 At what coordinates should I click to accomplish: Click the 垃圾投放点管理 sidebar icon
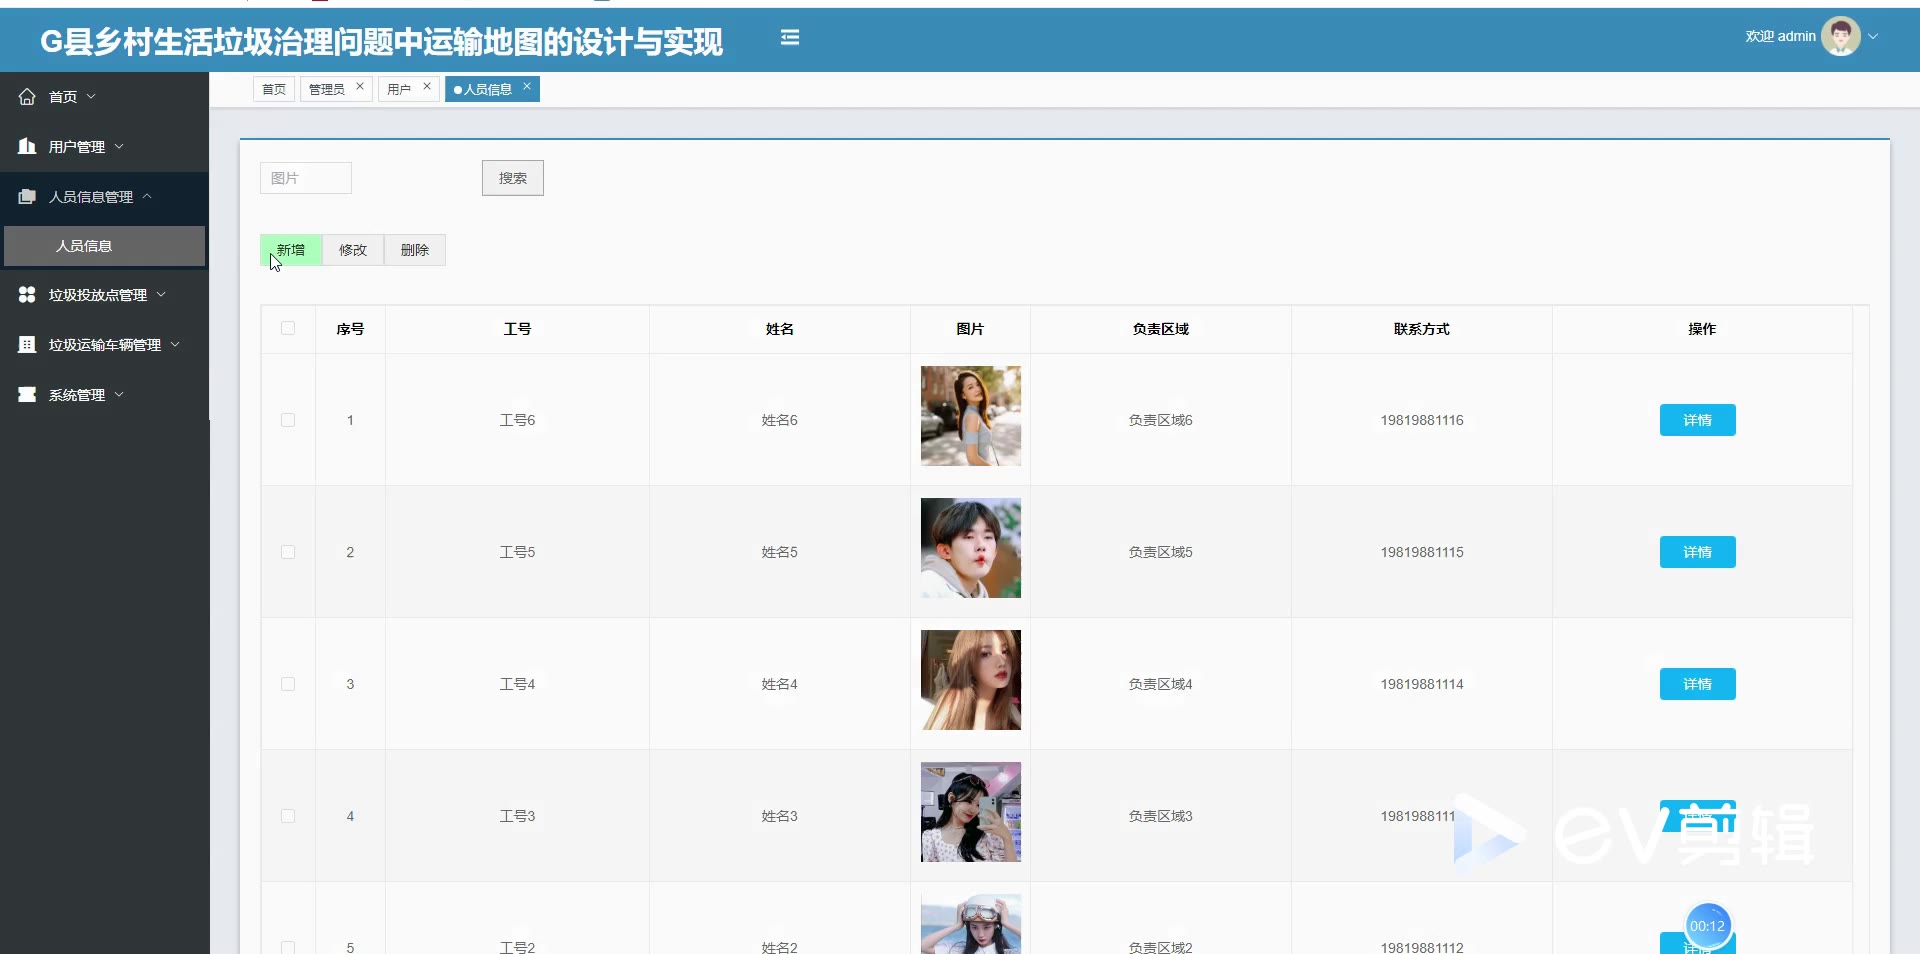point(27,295)
